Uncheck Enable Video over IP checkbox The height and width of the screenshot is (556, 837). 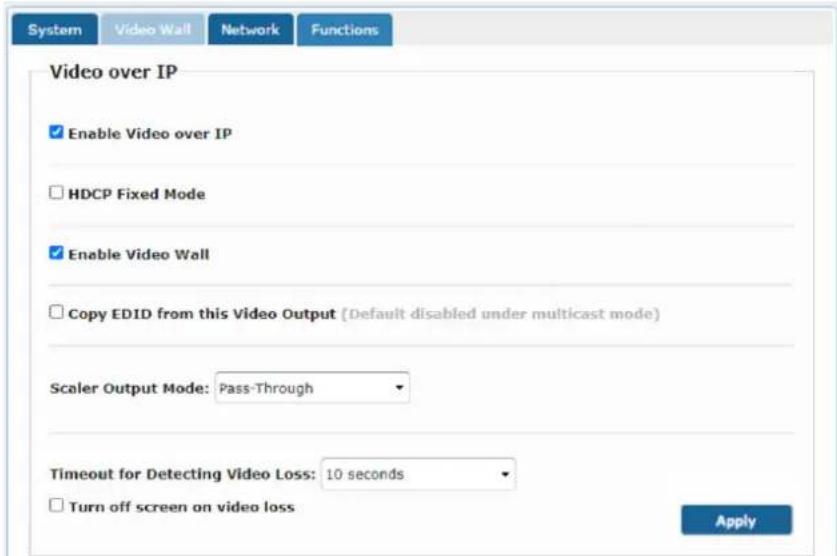[x=56, y=132]
